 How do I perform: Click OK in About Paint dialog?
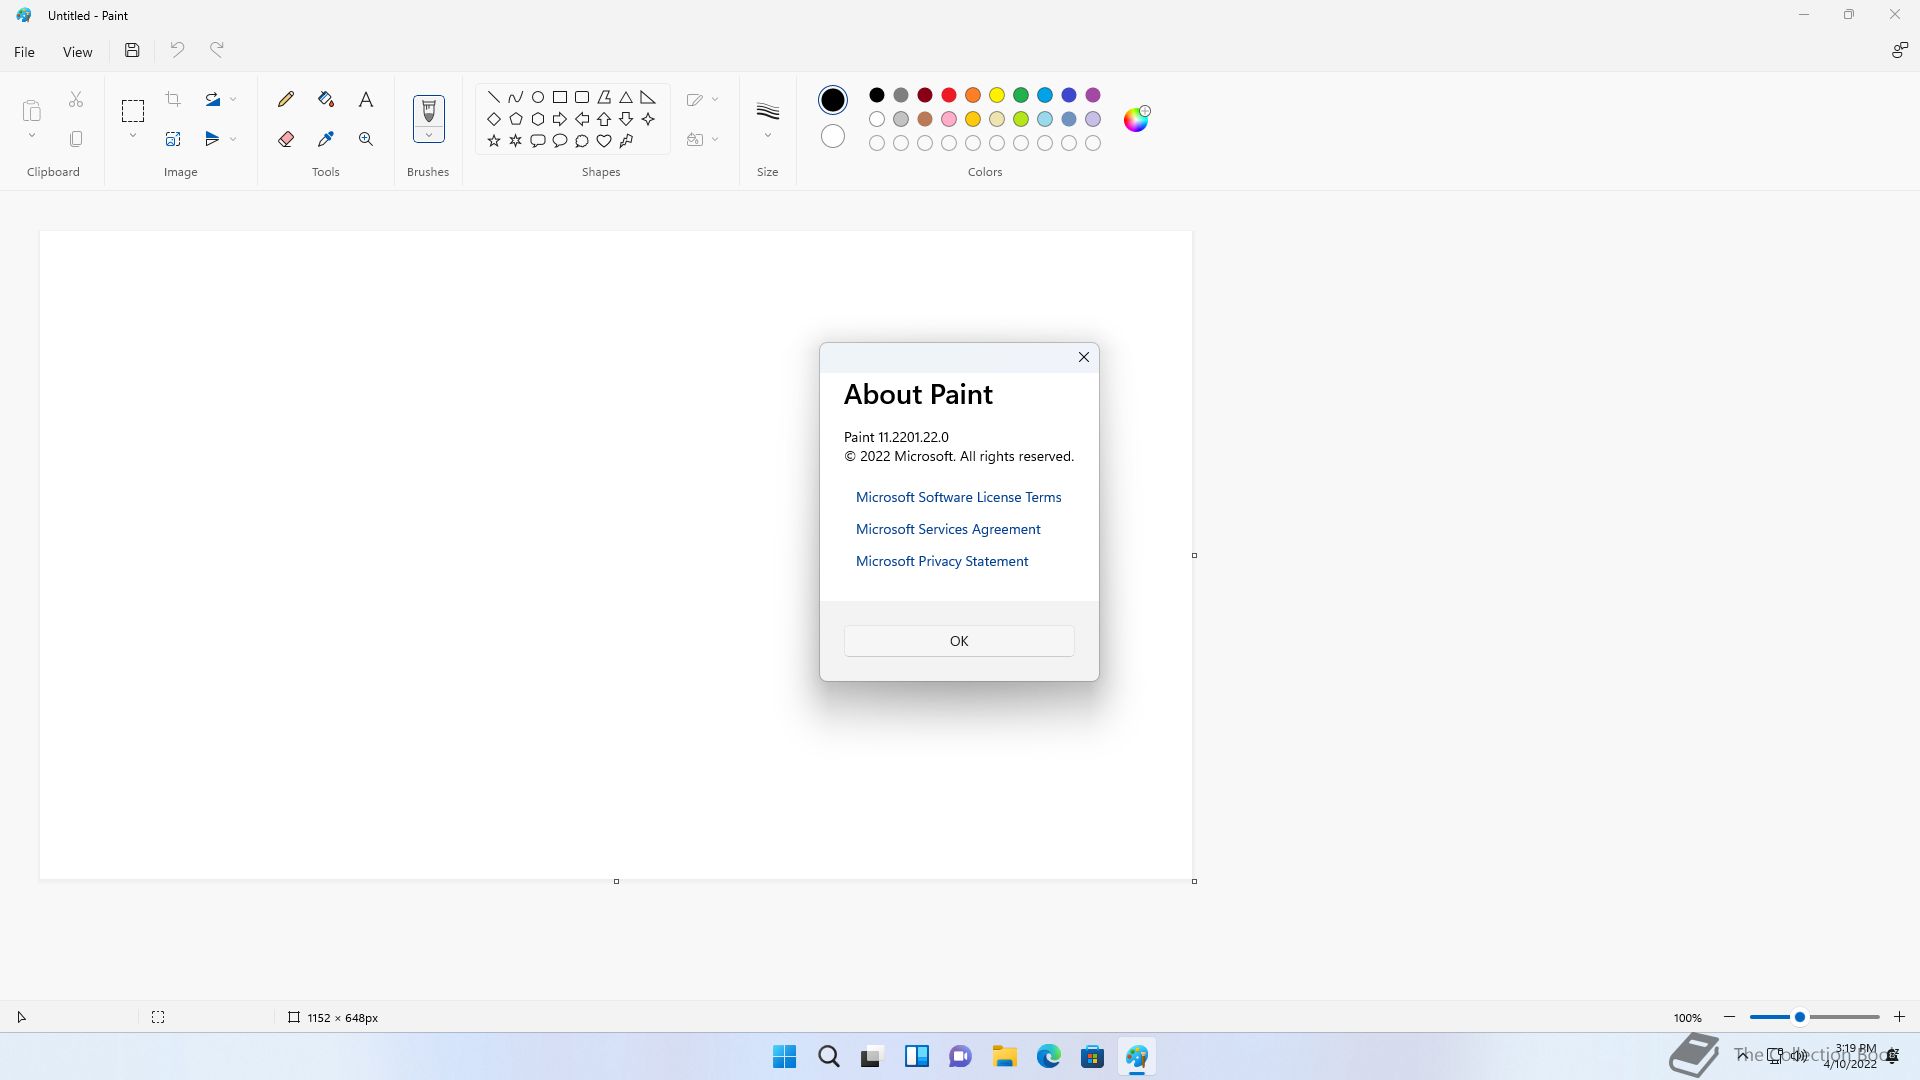(x=959, y=641)
